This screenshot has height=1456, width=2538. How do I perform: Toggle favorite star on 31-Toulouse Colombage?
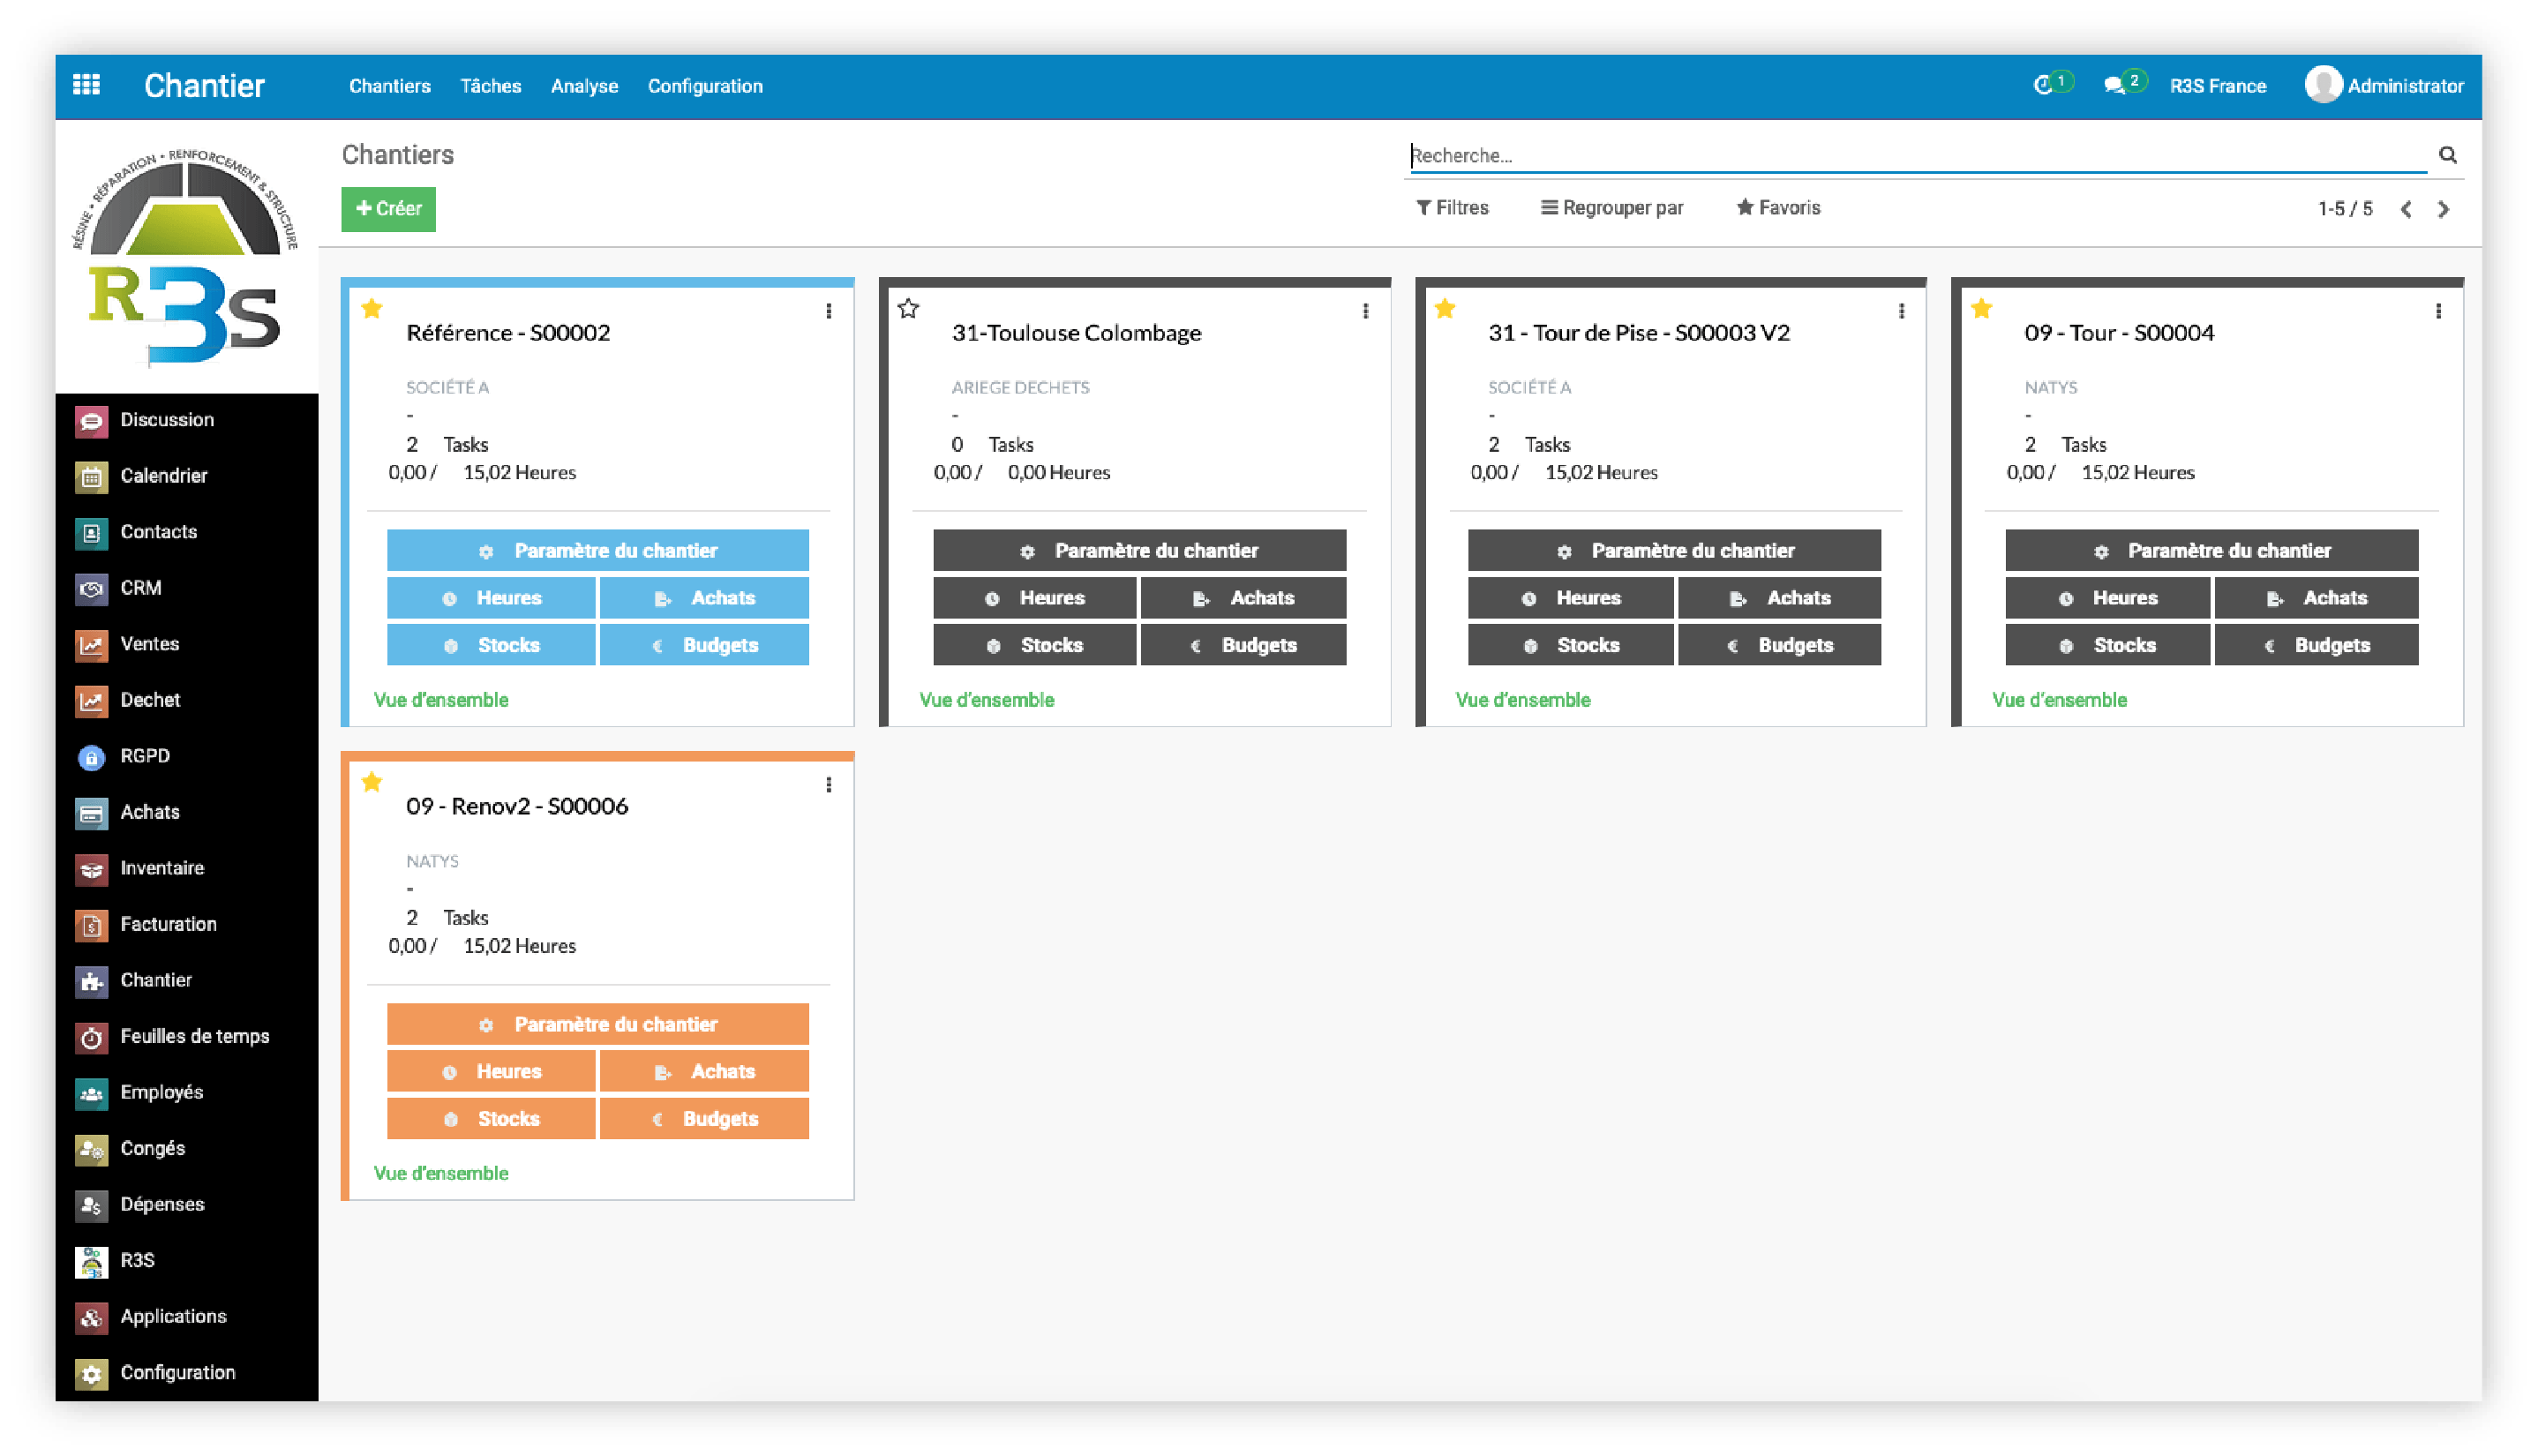(x=908, y=311)
